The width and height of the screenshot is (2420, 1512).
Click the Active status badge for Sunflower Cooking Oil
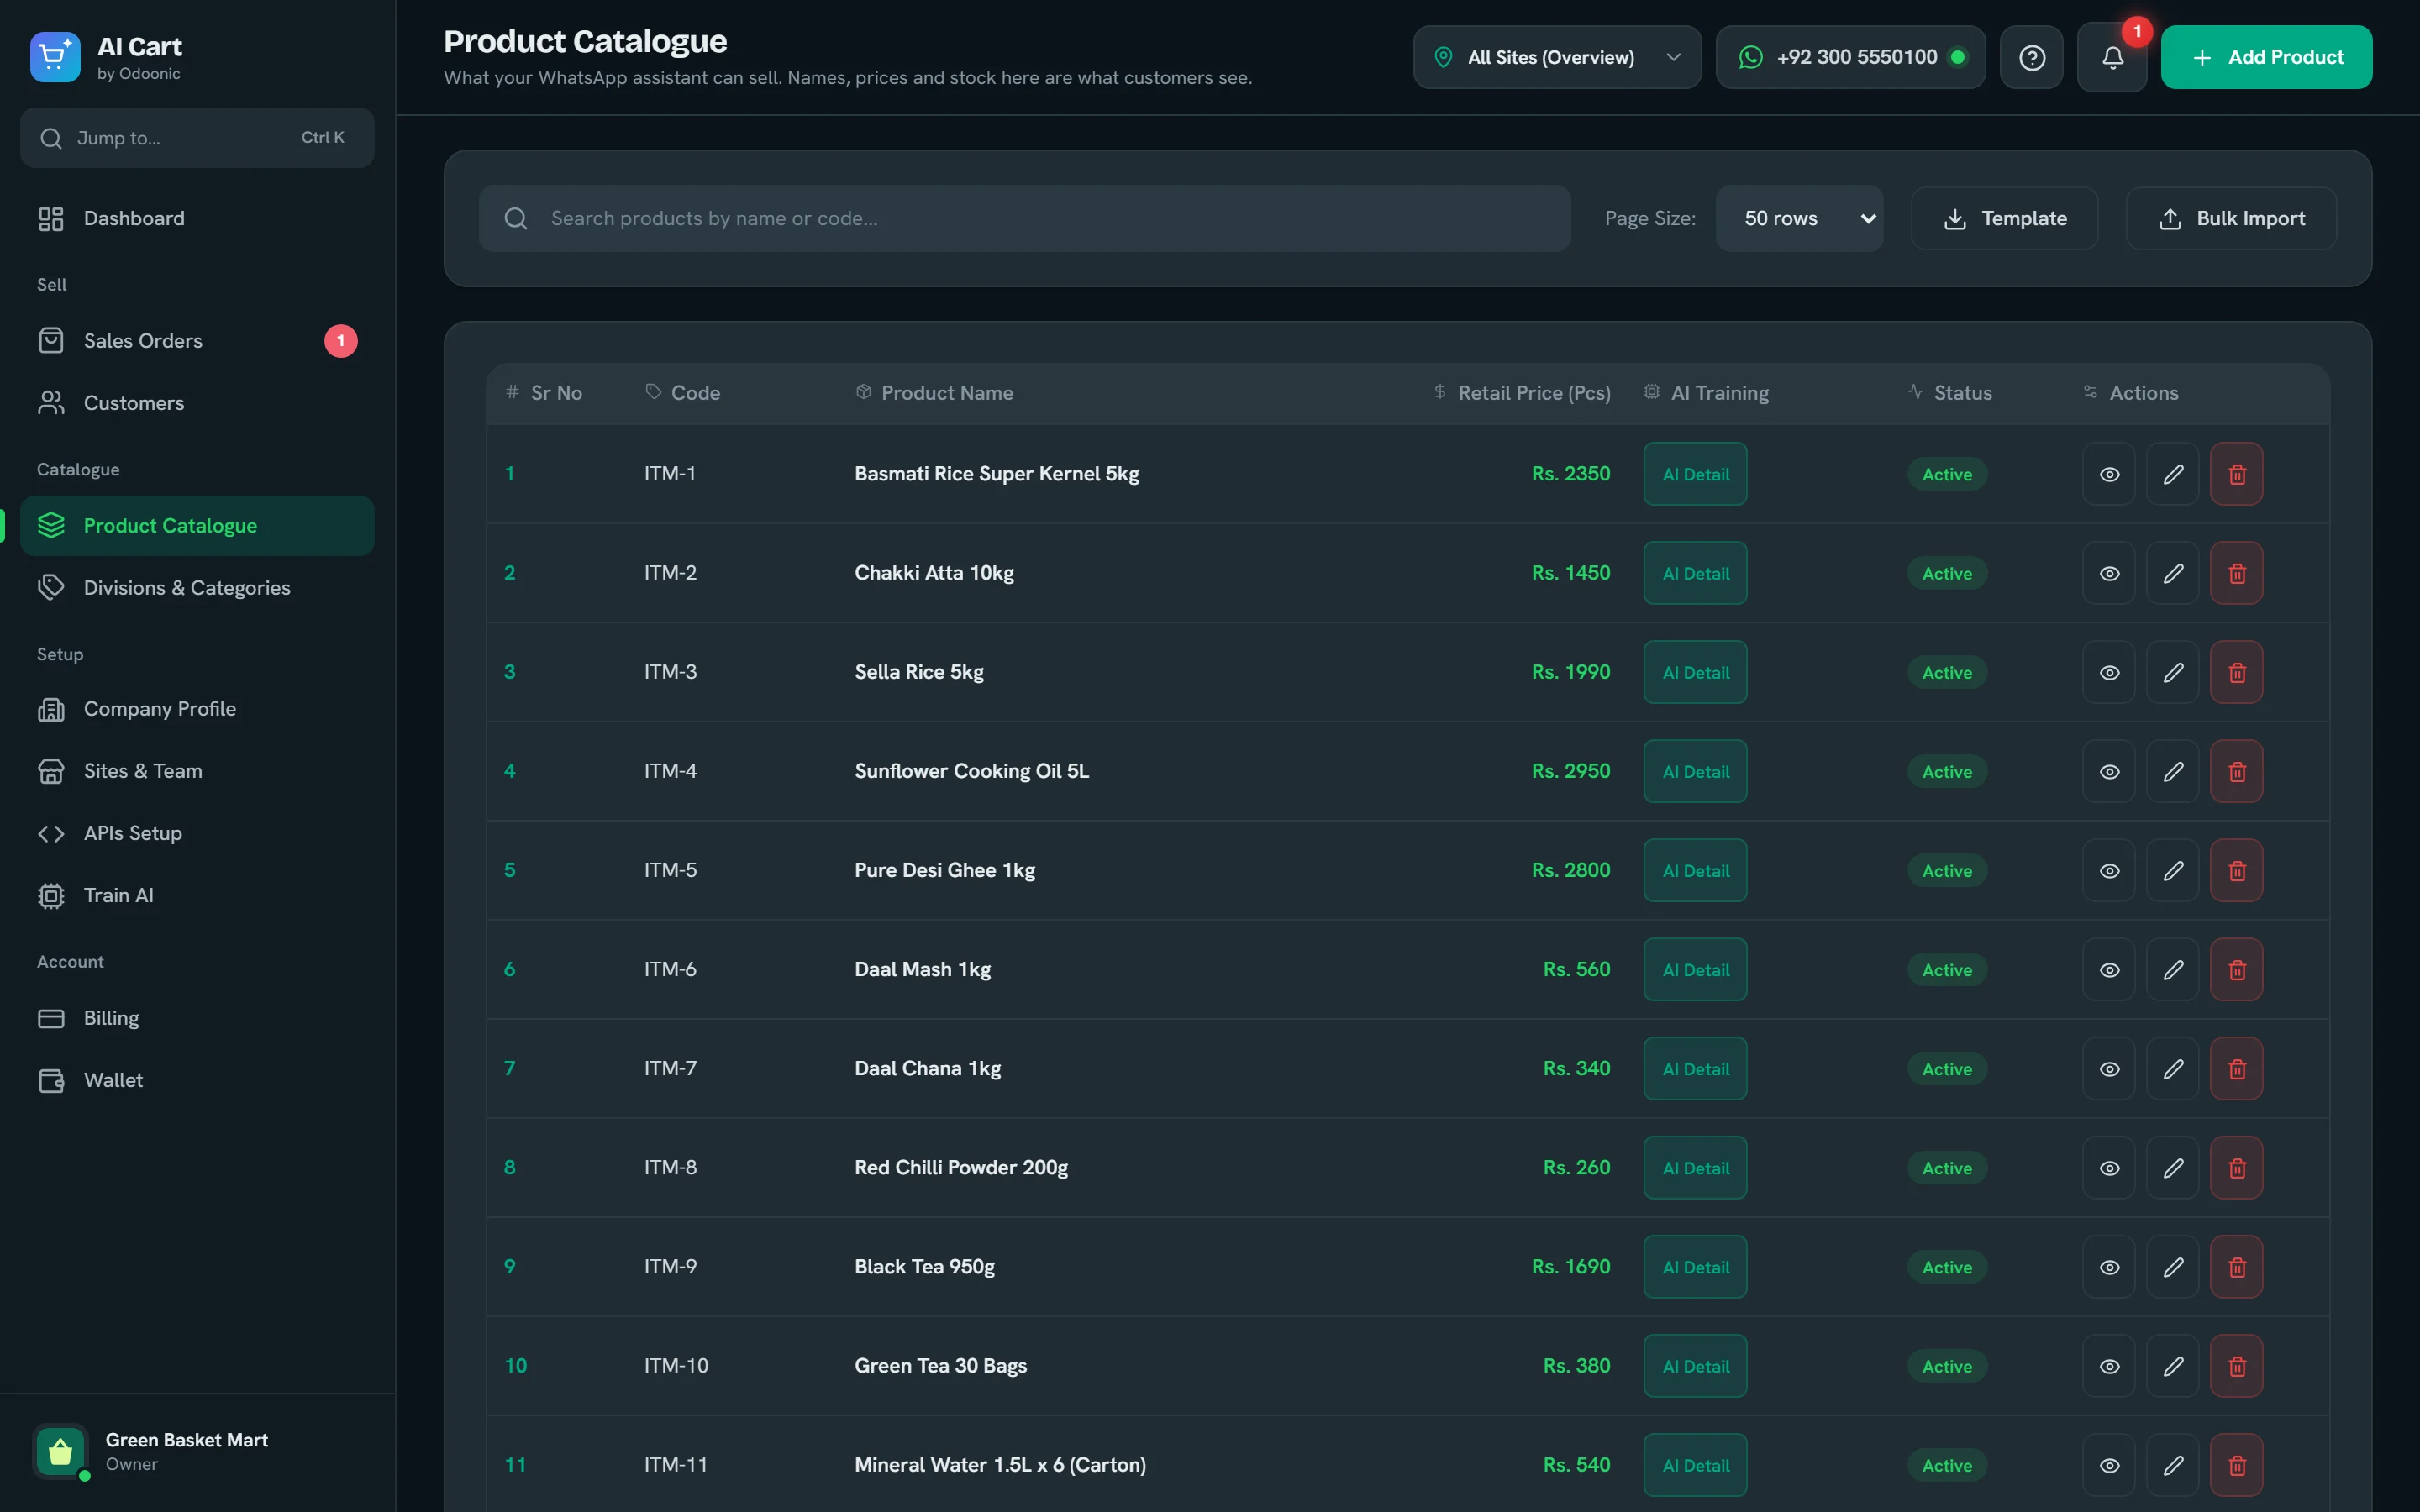click(1946, 771)
